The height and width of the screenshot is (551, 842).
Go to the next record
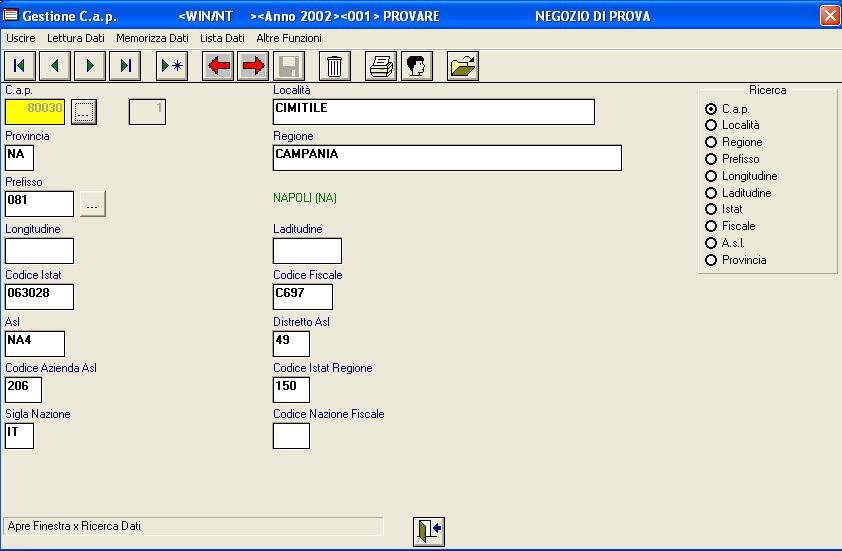(90, 66)
